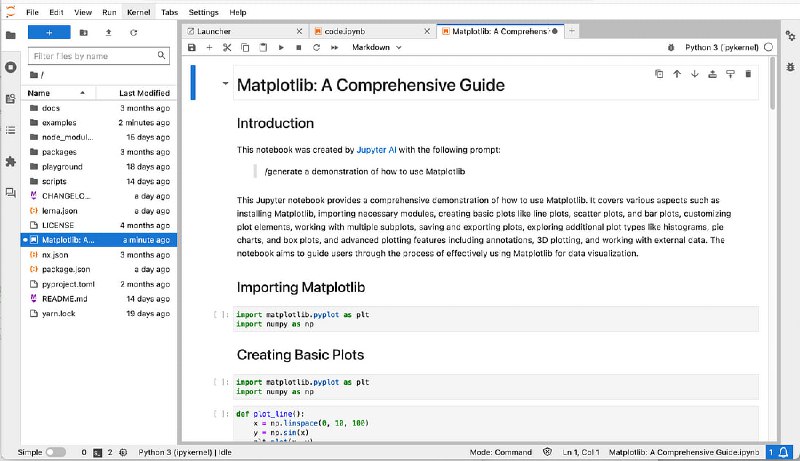Select the README.md file
Viewport: 800px width, 461px height.
98,299
